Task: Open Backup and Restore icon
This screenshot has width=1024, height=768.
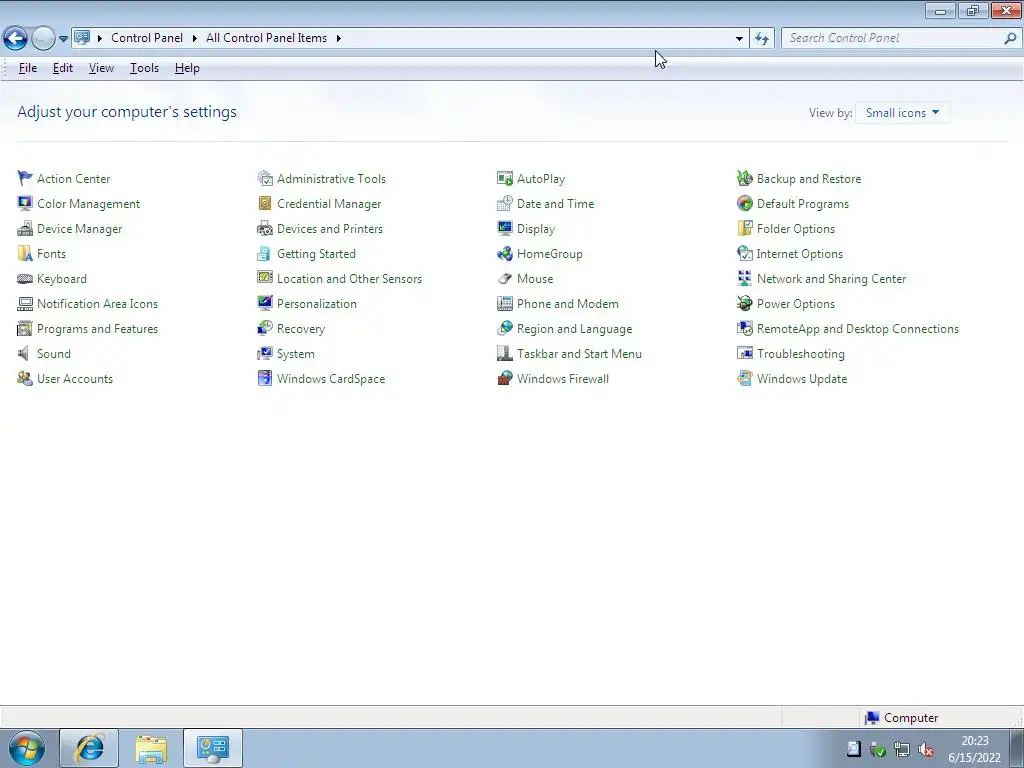Action: point(744,178)
